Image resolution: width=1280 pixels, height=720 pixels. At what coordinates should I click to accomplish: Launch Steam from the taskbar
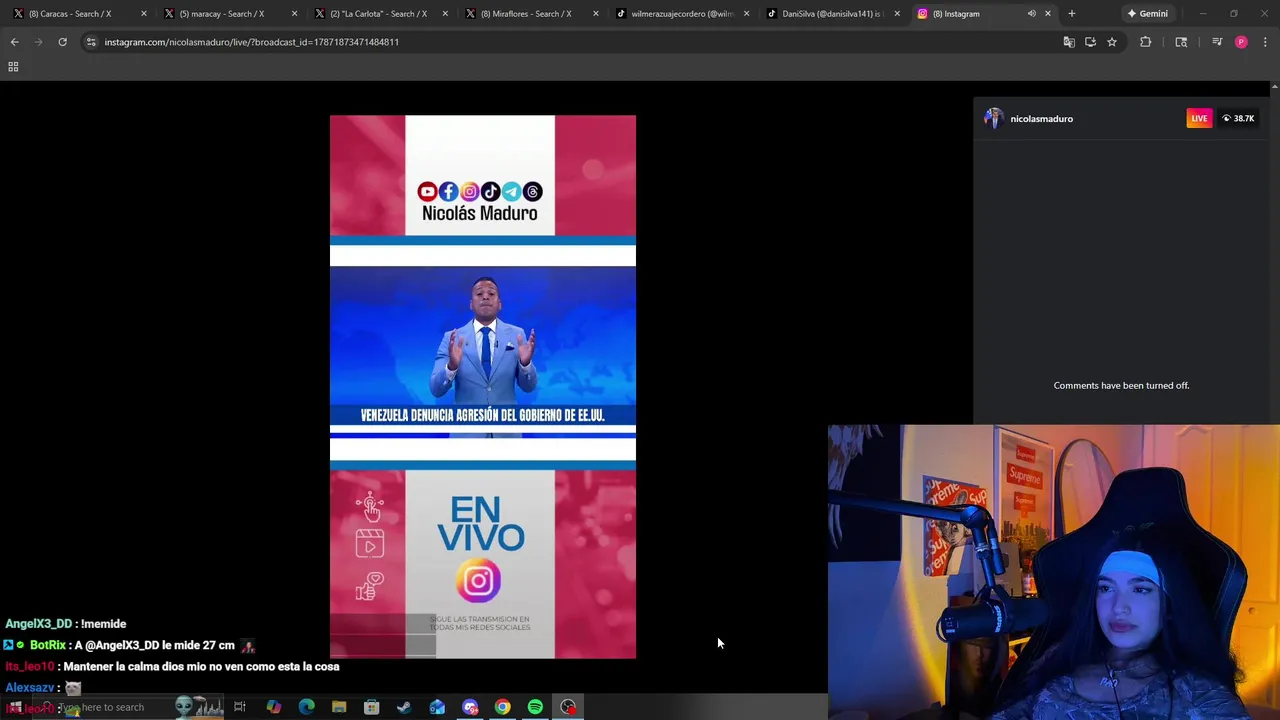404,707
